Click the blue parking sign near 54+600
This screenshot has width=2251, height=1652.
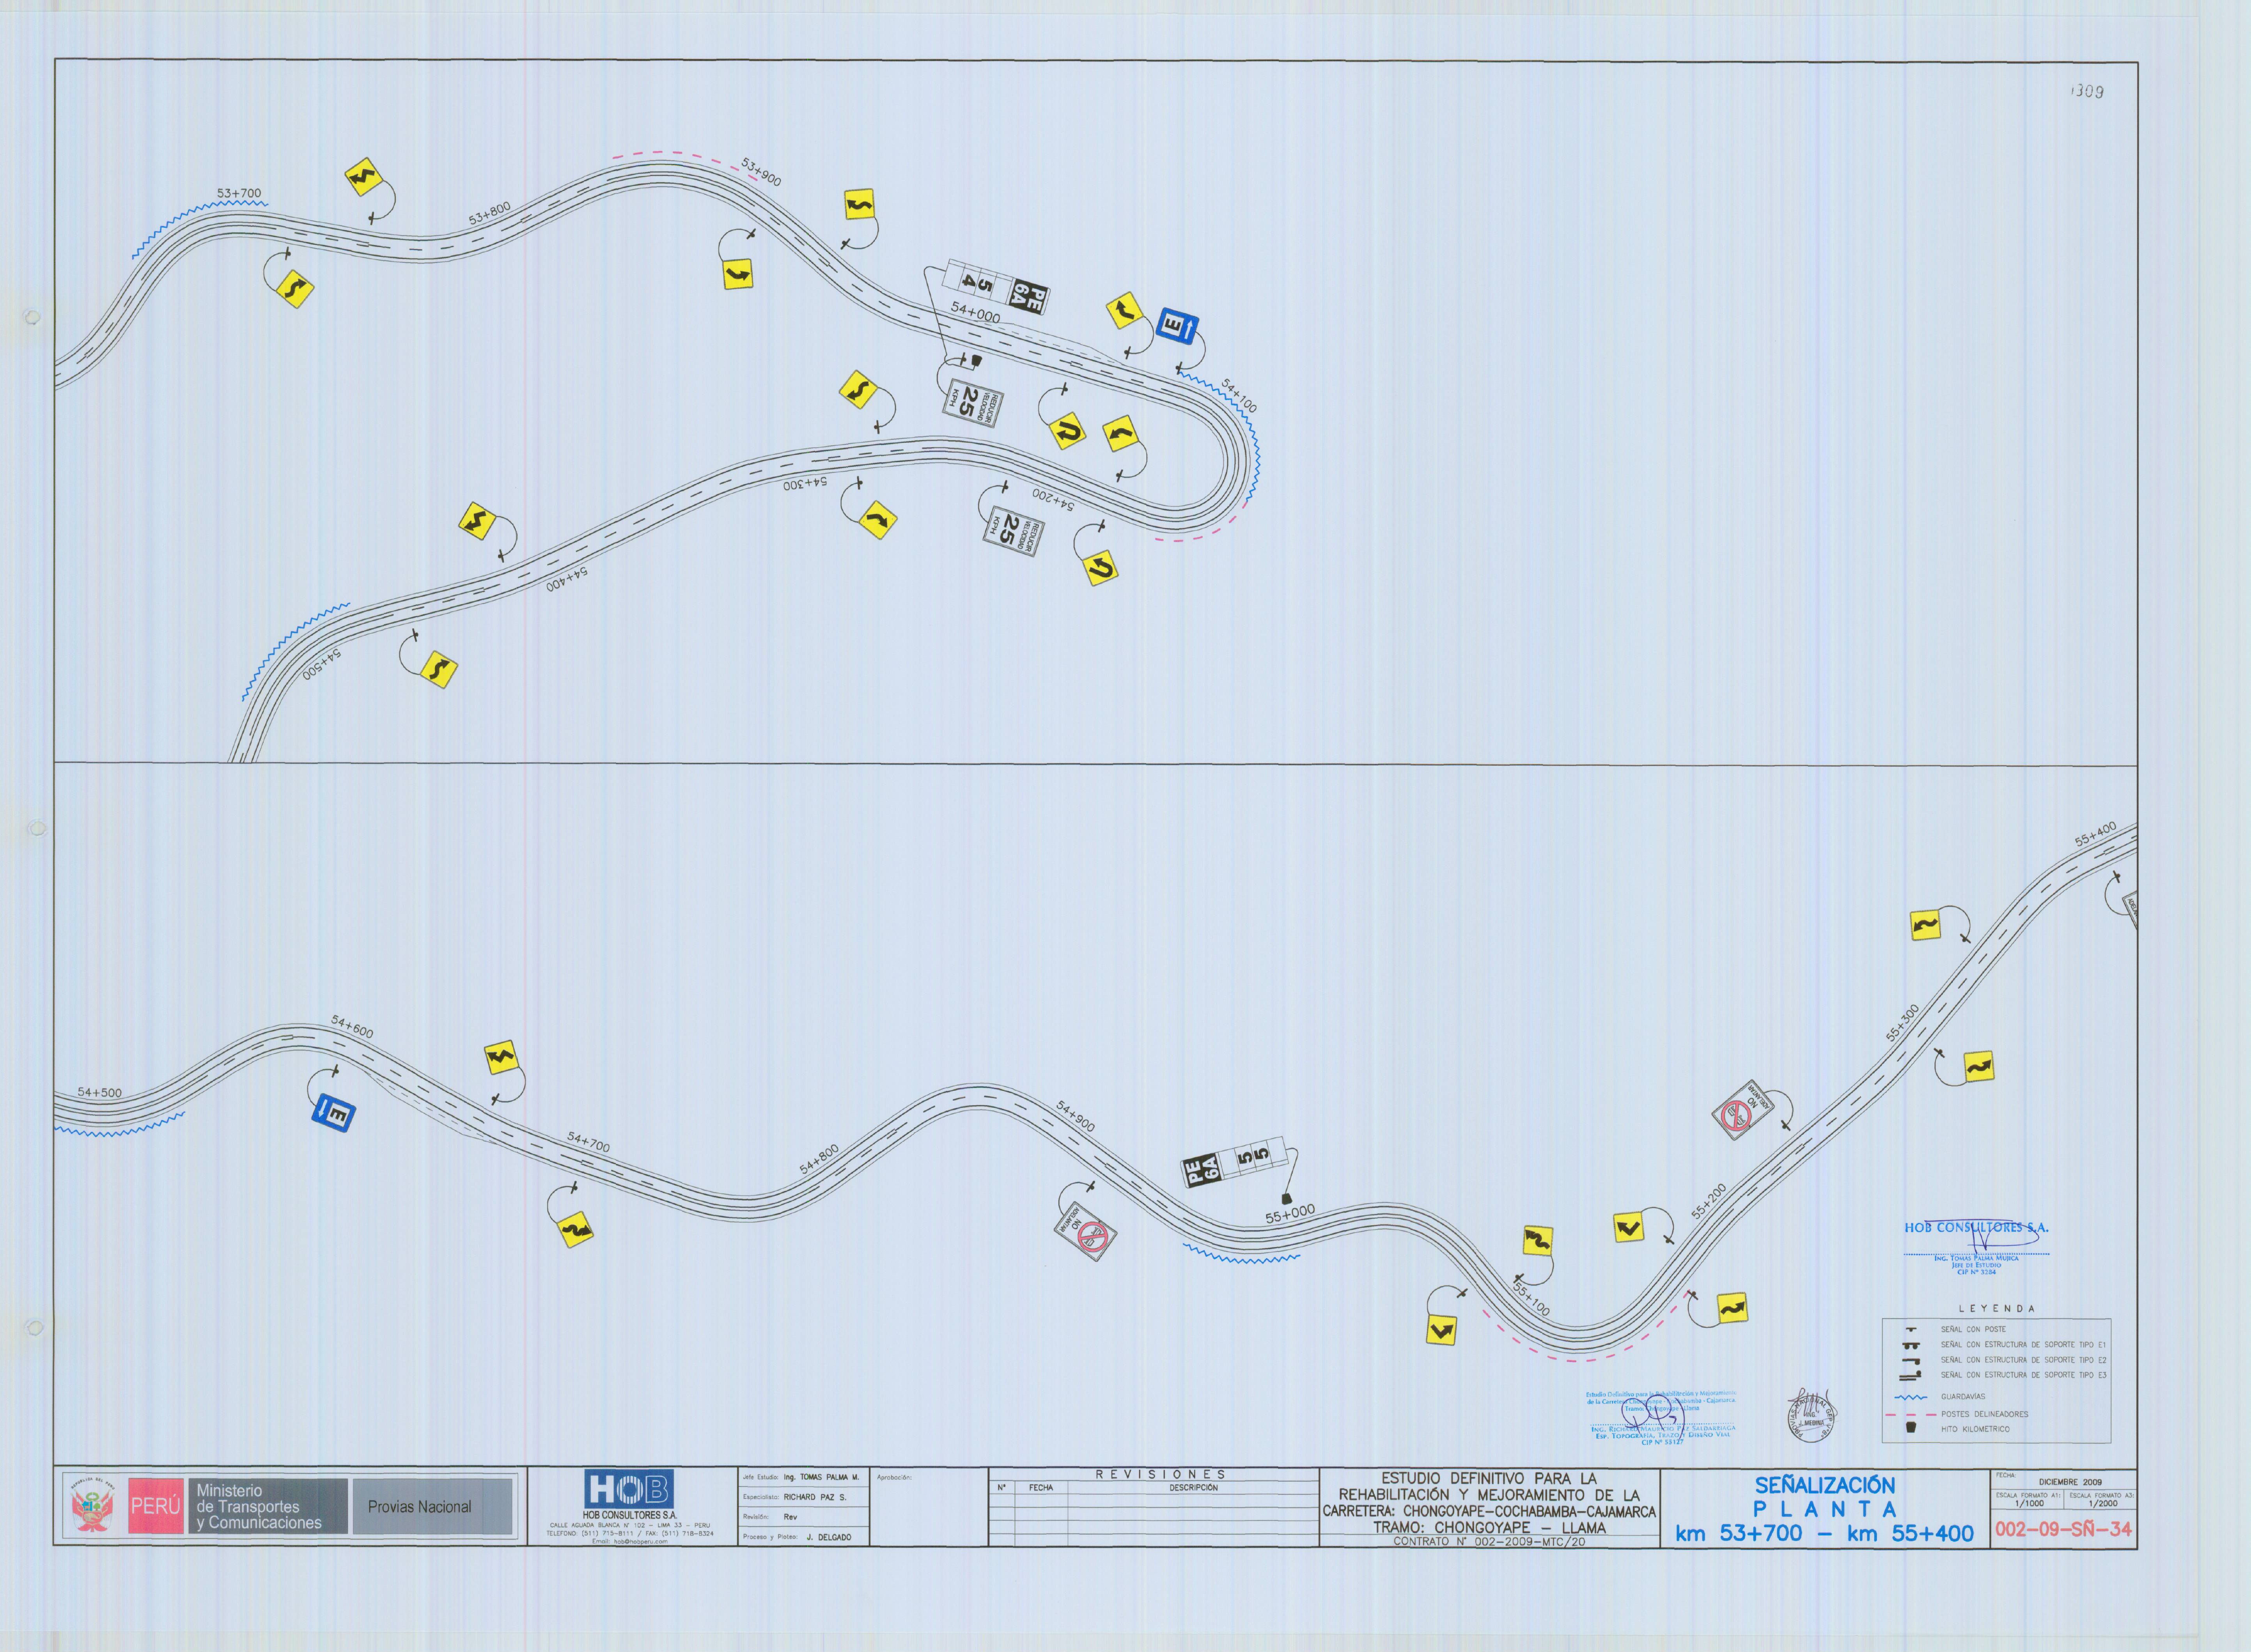(334, 1113)
